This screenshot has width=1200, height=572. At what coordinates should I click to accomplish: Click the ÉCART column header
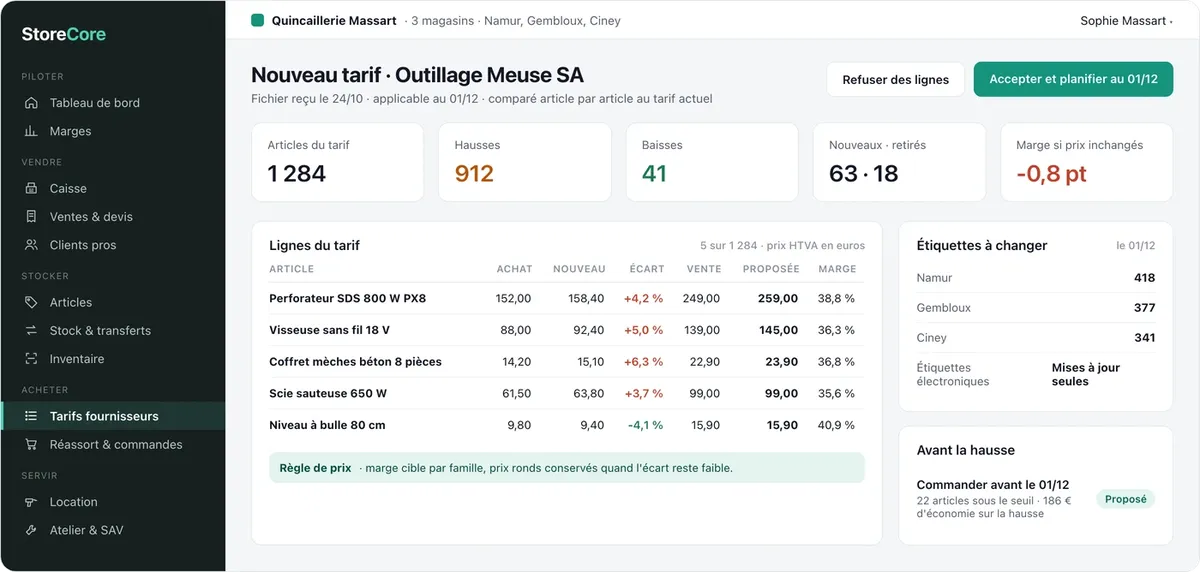coord(647,269)
